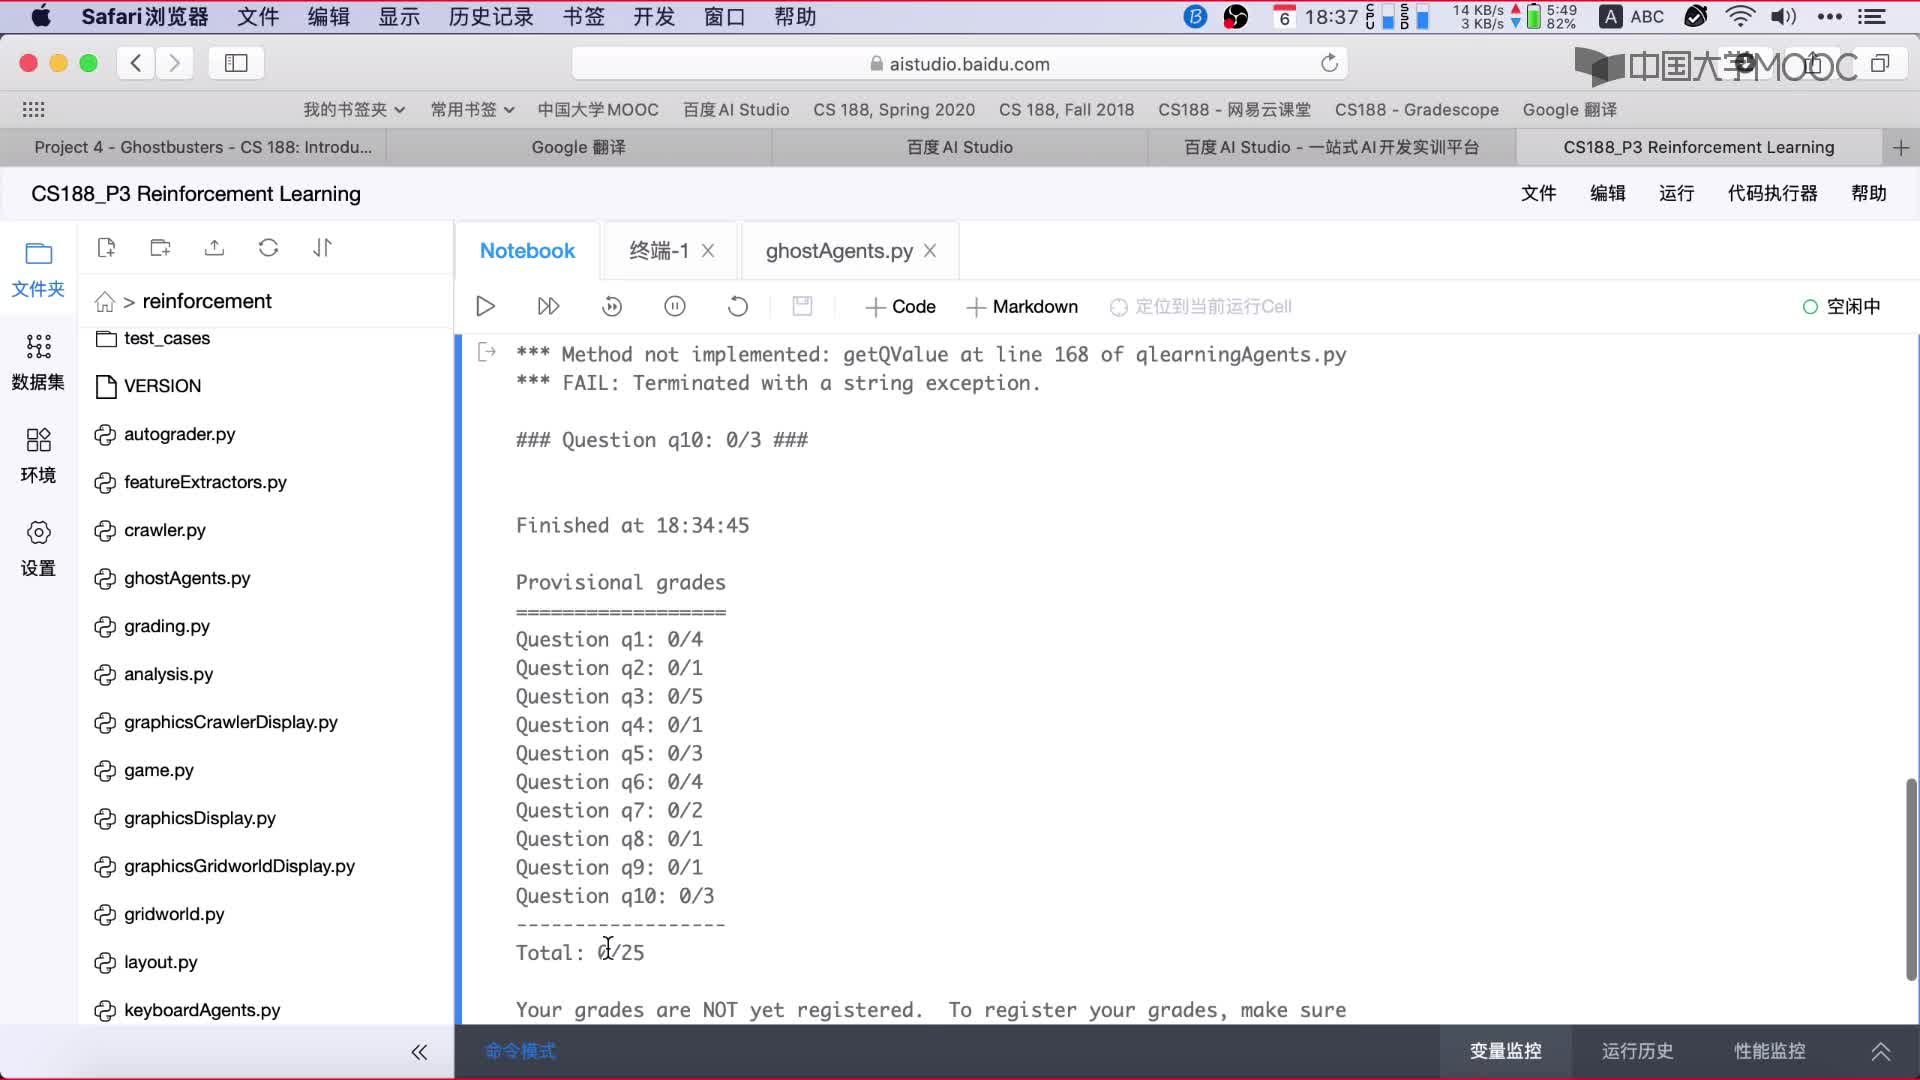Click the restart-and-run kernel icon
The width and height of the screenshot is (1920, 1080).
pos(612,306)
